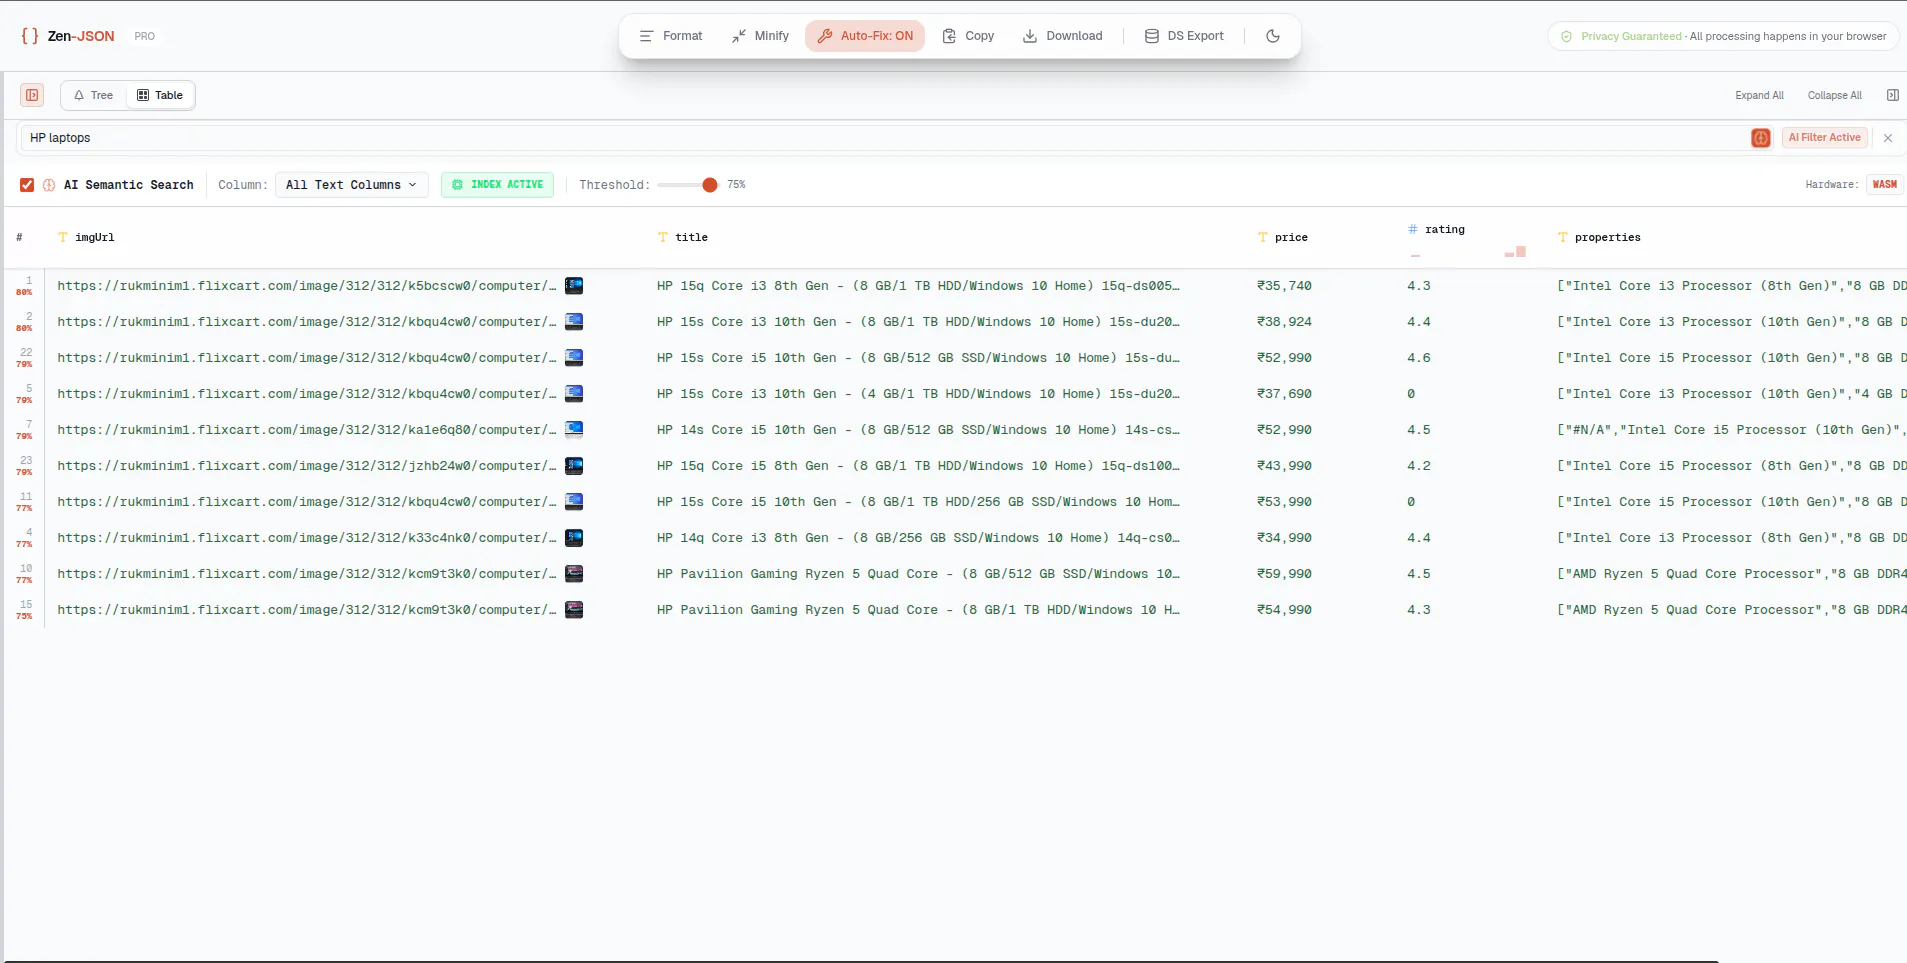Switch to Table view tab
Screen dimensions: 1907x963
160,95
